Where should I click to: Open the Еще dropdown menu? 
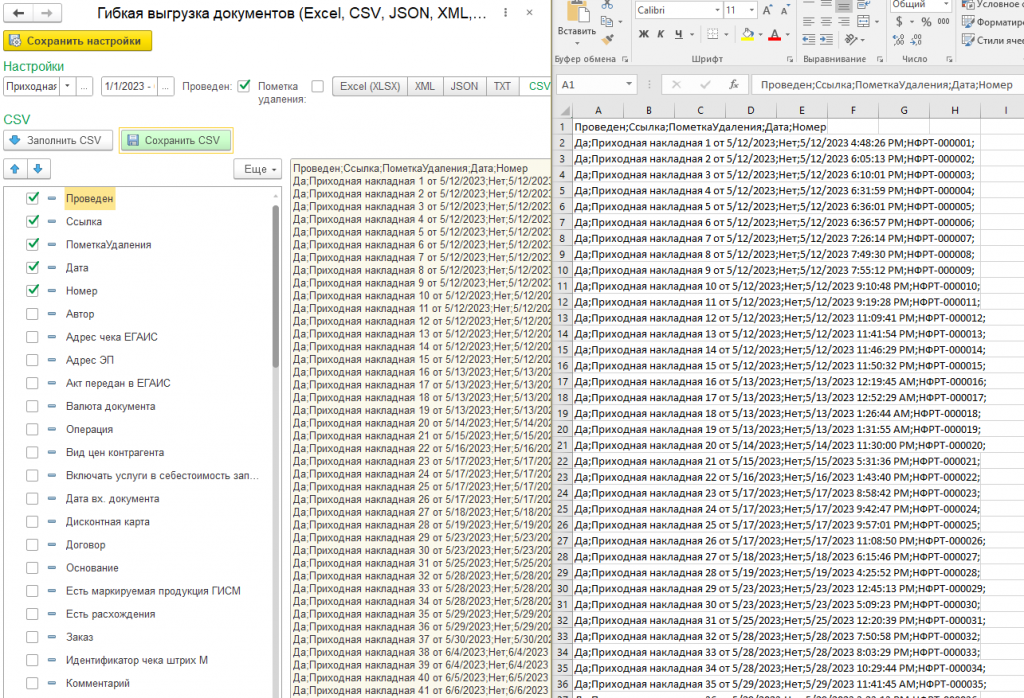click(x=258, y=169)
